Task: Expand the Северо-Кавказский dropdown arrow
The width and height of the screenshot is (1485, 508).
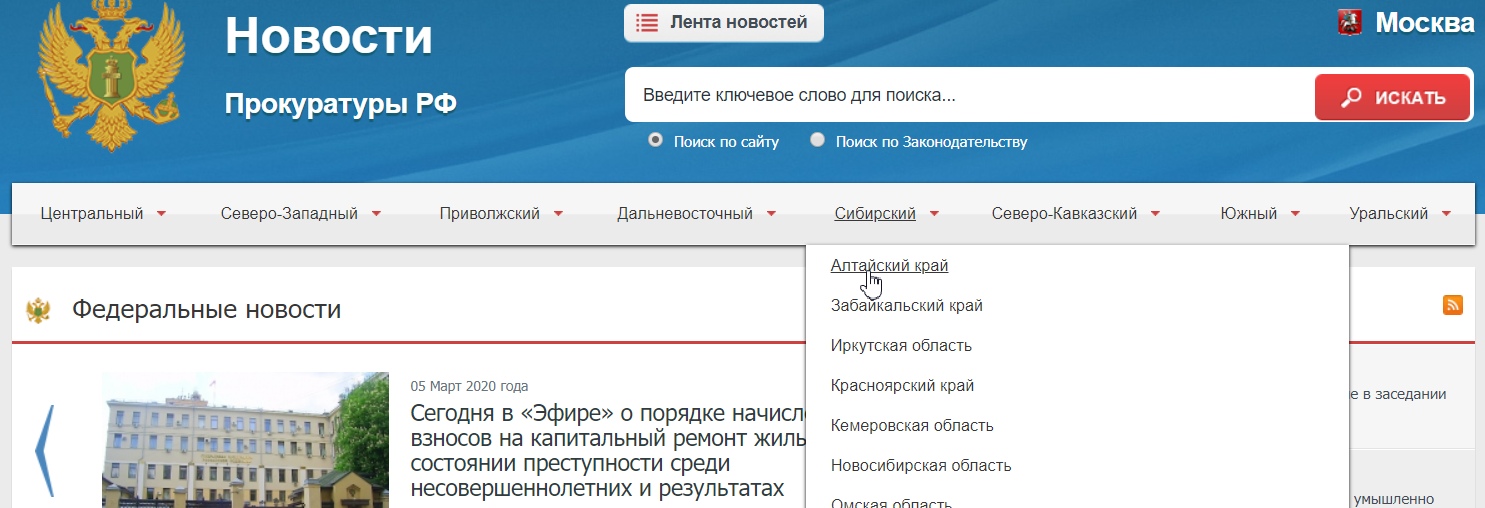Action: (1155, 213)
